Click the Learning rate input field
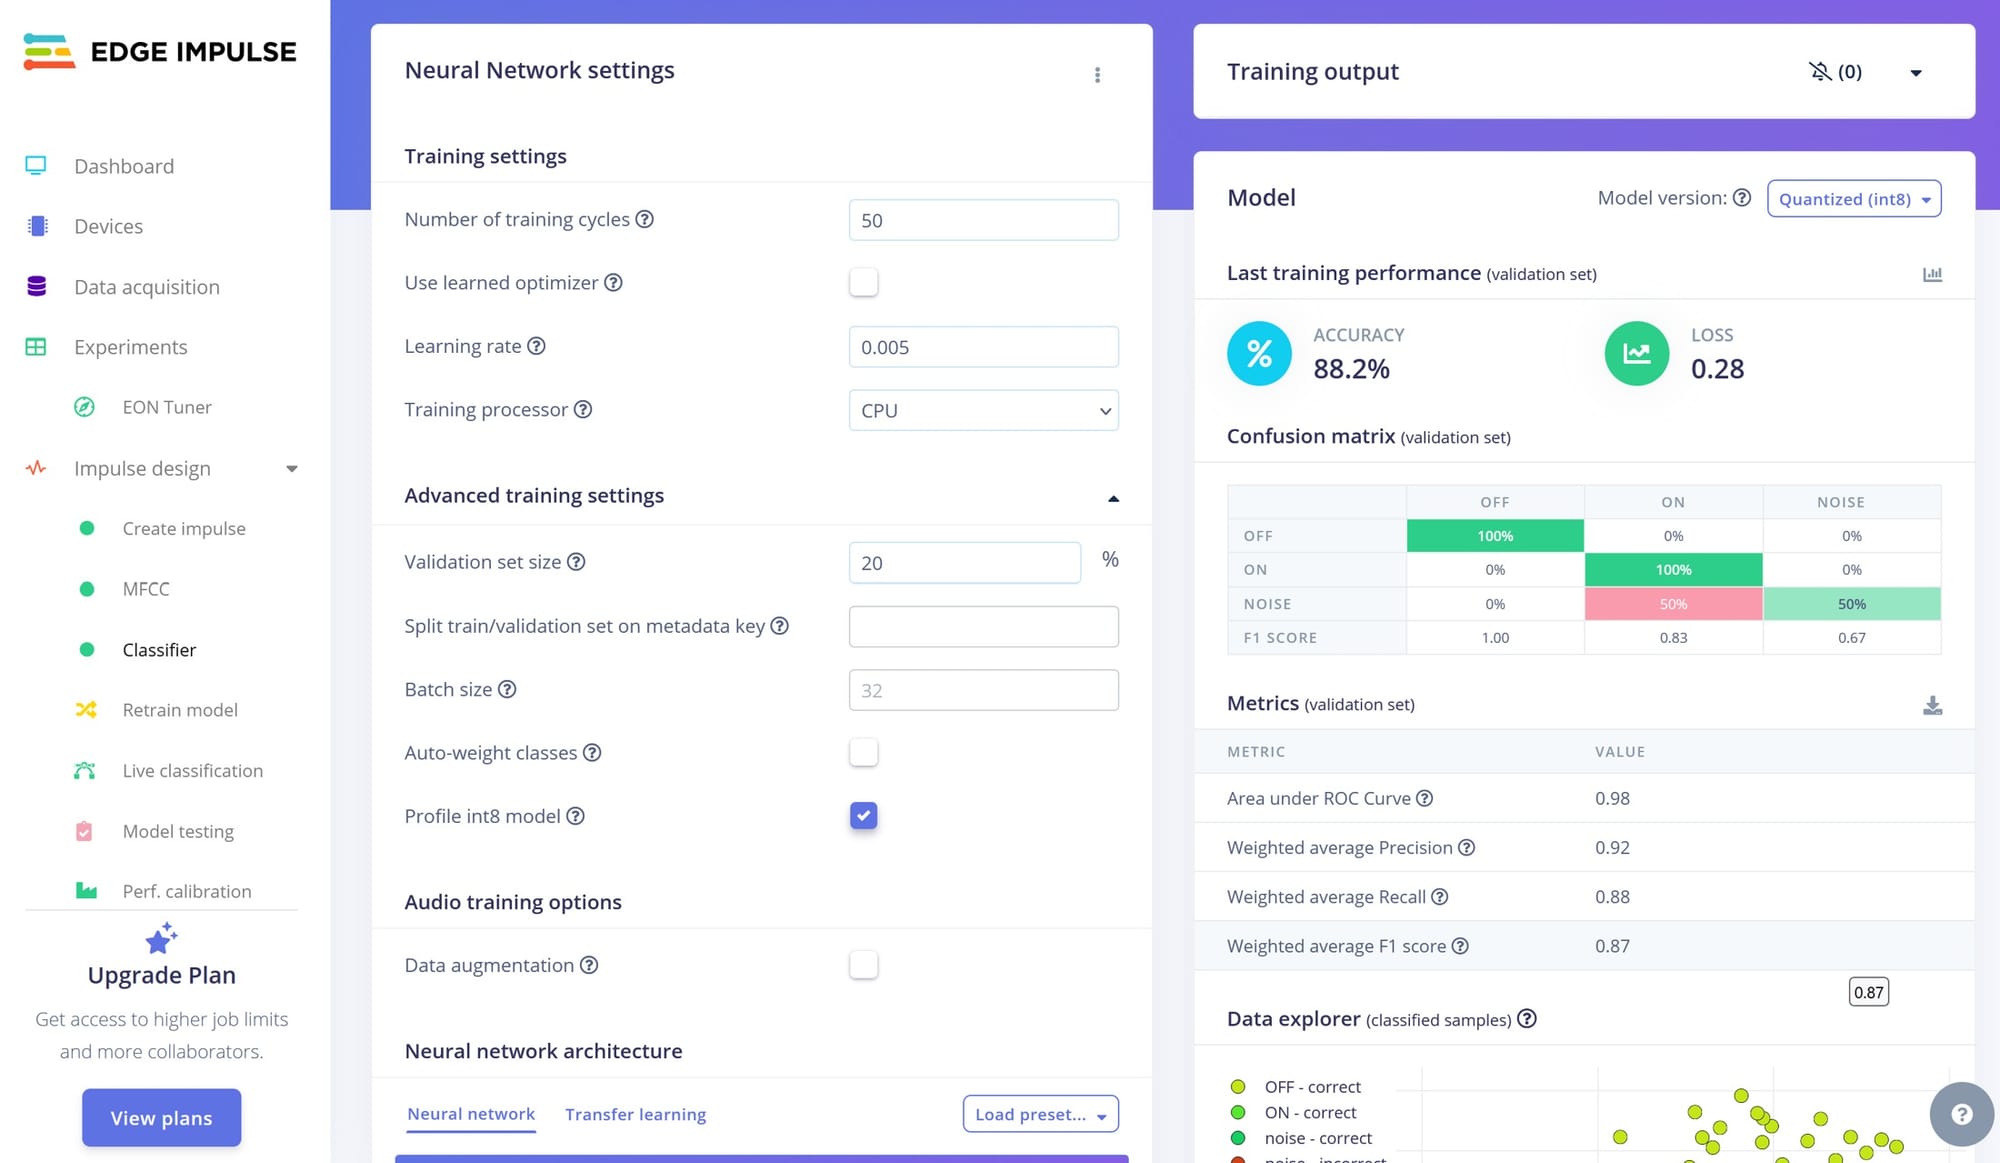This screenshot has height=1163, width=2000. [984, 347]
